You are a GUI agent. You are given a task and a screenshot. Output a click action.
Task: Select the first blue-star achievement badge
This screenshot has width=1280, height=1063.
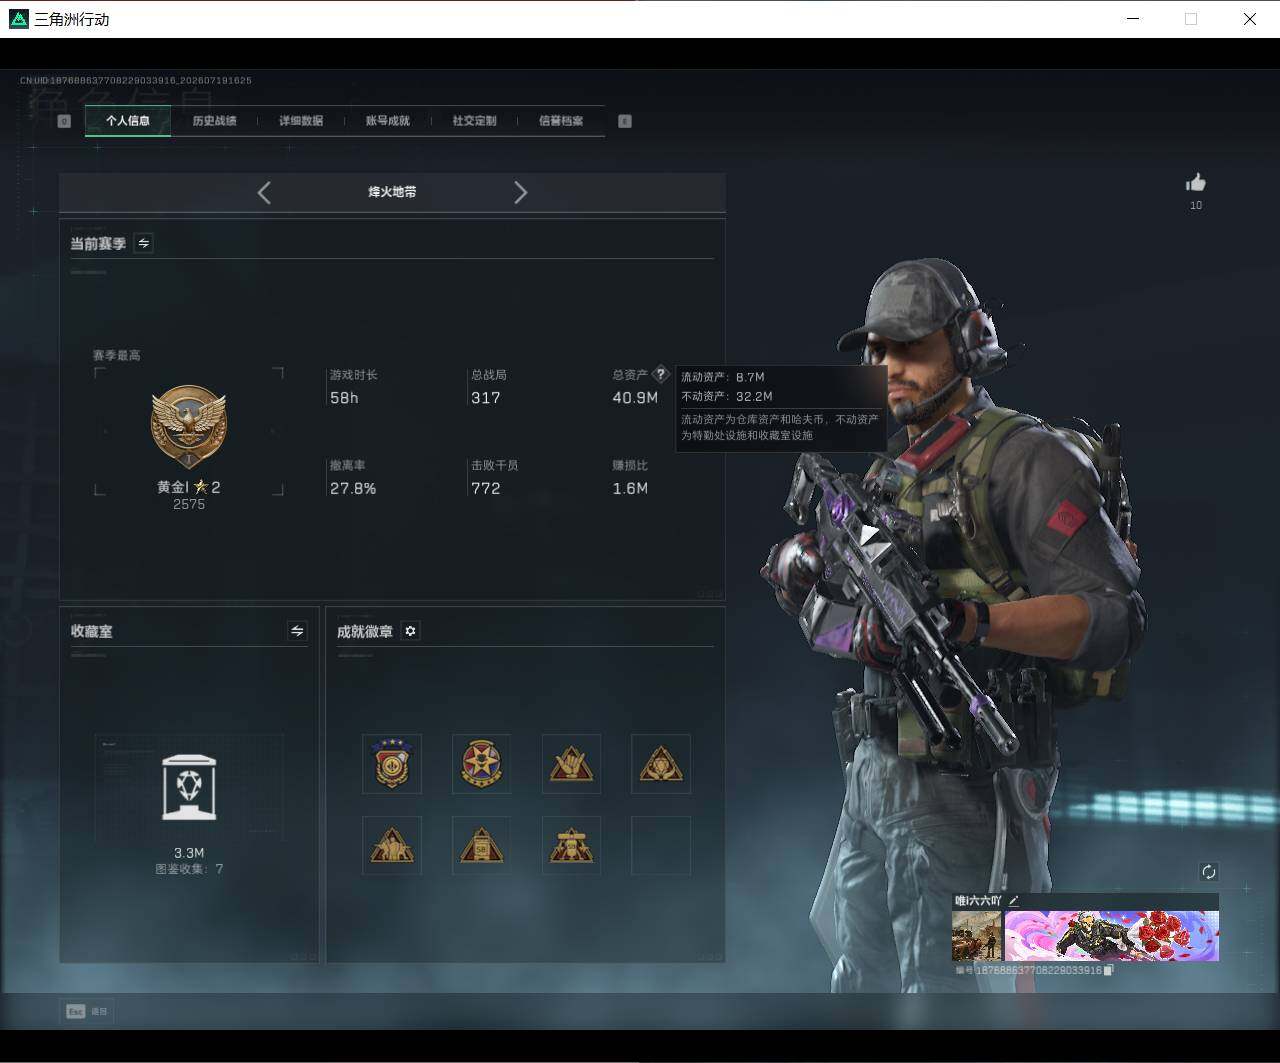click(x=391, y=763)
